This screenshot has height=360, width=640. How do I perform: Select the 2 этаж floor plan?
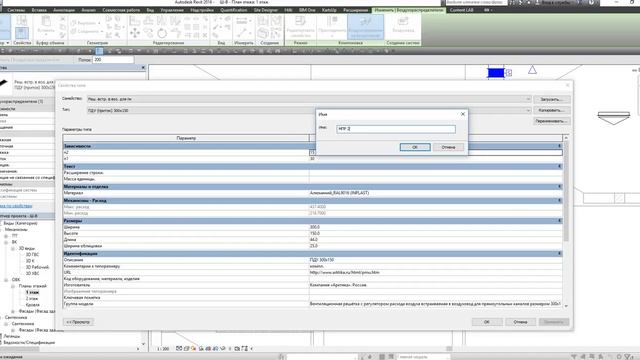pyautogui.click(x=32, y=298)
